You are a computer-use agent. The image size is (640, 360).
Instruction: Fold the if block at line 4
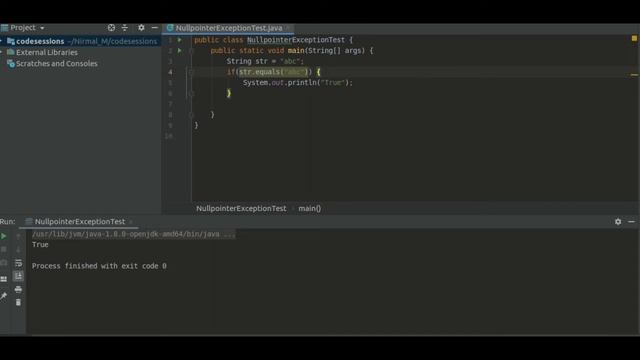click(x=191, y=72)
